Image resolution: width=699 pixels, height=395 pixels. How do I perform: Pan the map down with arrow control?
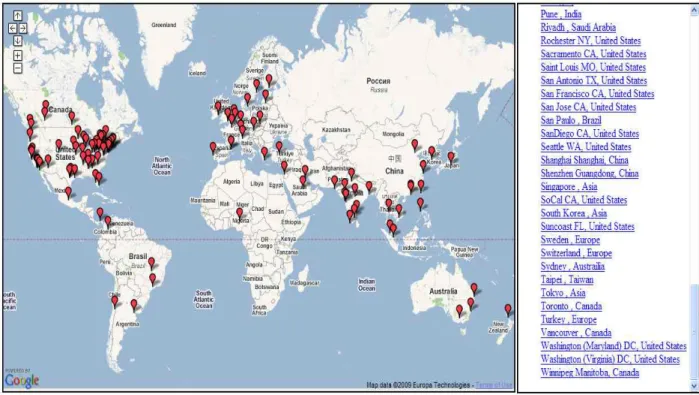coord(17,41)
